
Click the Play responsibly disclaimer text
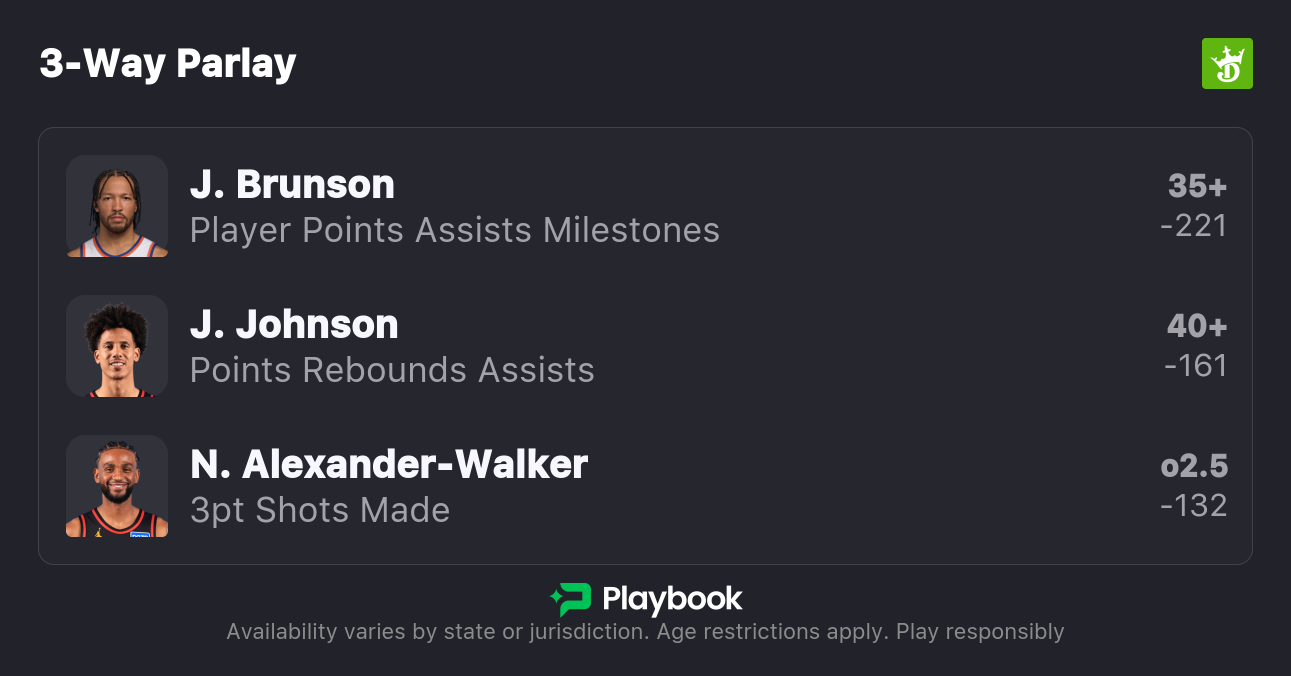(980, 632)
